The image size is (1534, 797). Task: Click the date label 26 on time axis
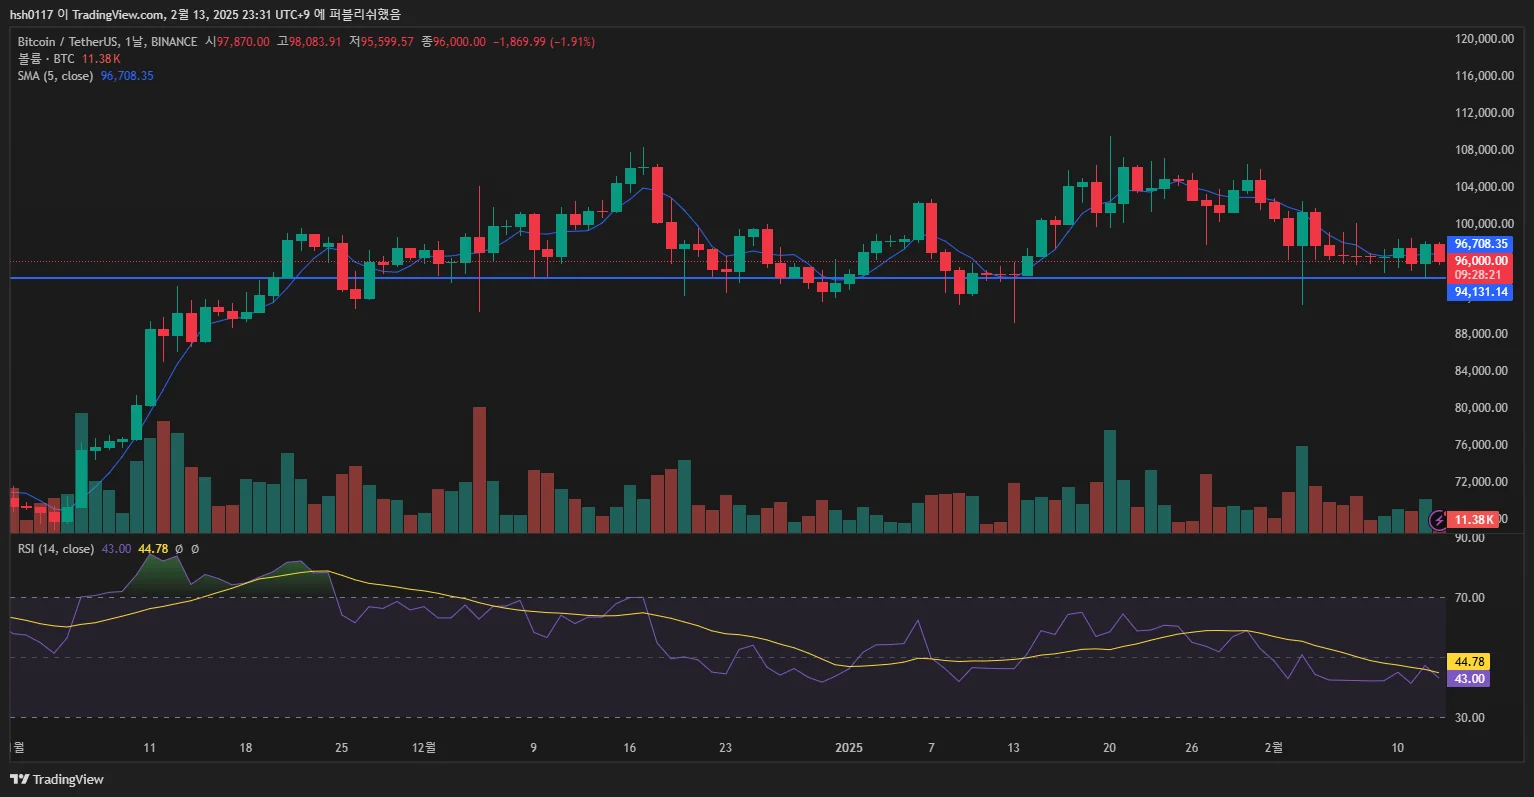coord(1191,748)
